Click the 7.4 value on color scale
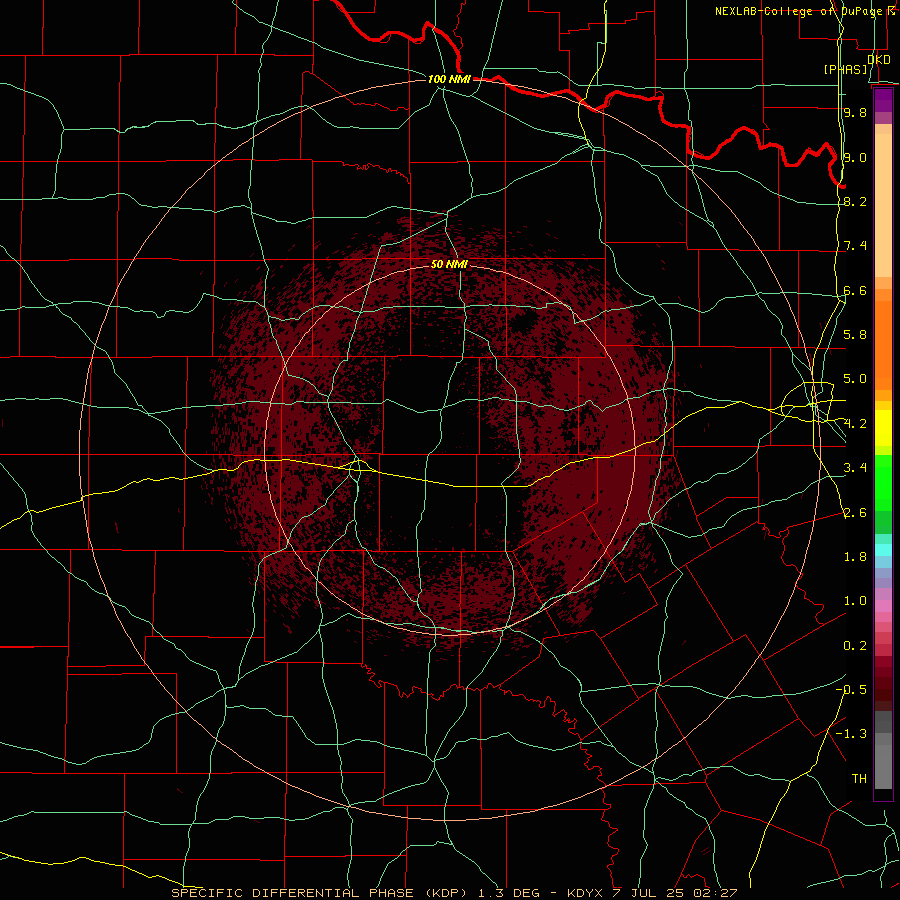The height and width of the screenshot is (900, 900). click(x=855, y=246)
